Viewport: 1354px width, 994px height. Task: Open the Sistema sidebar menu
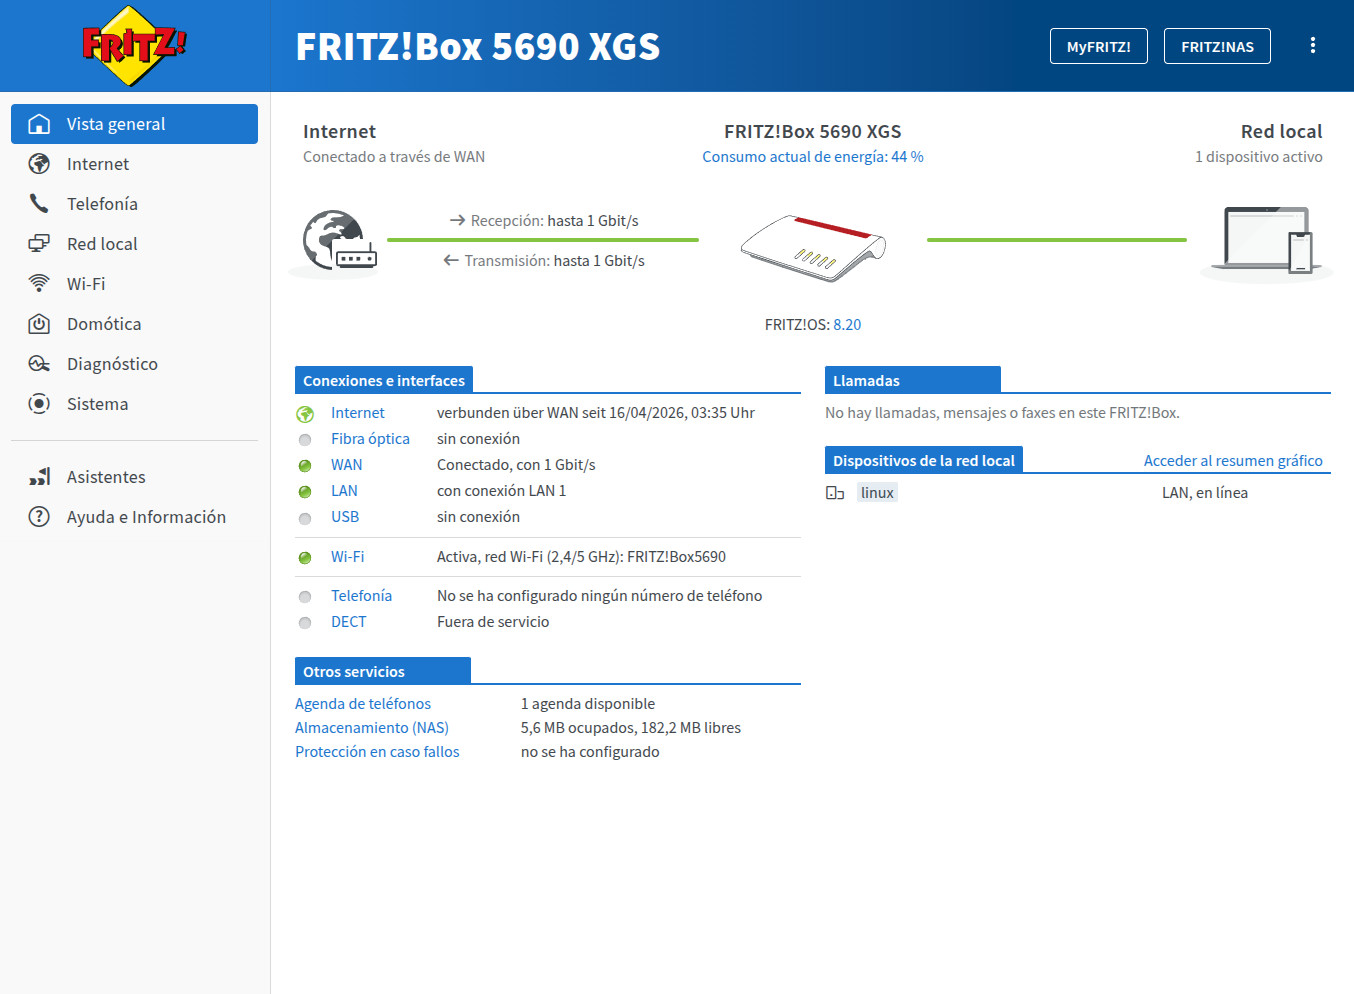click(134, 404)
